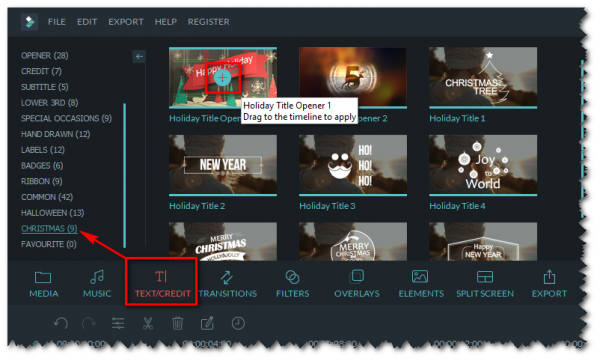600x361 pixels.
Task: Open the FILE menu
Action: (57, 22)
